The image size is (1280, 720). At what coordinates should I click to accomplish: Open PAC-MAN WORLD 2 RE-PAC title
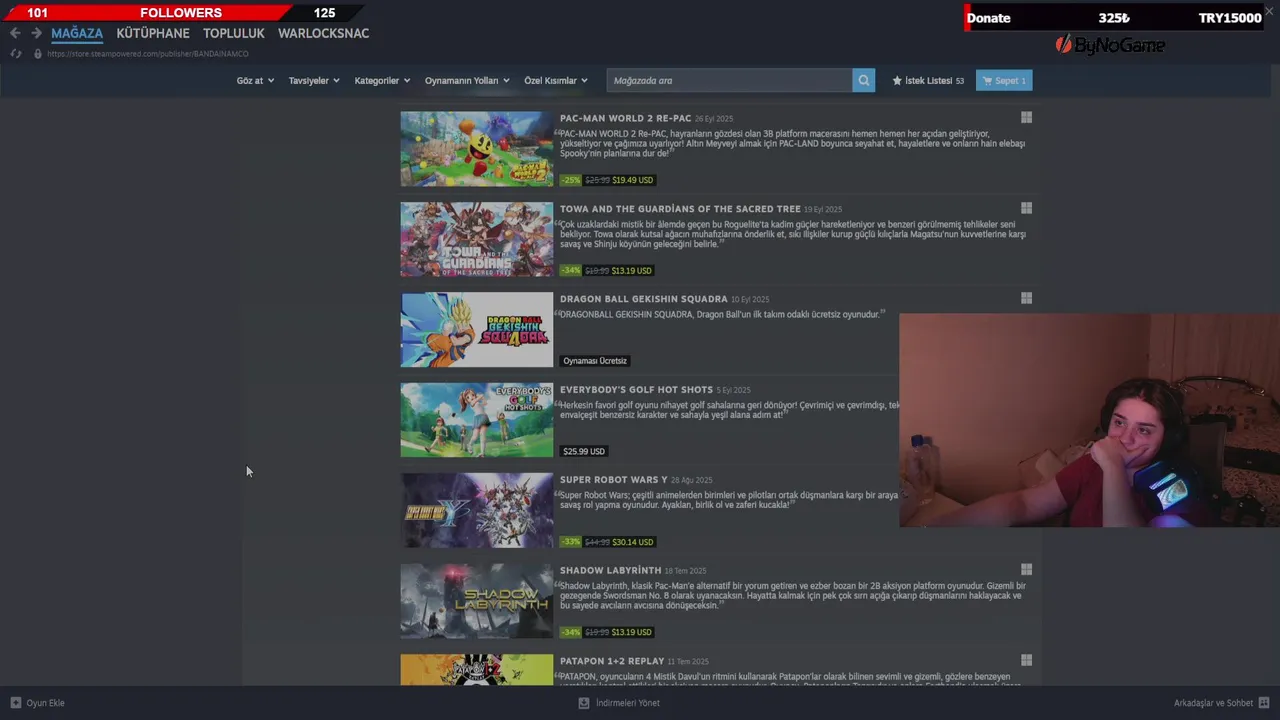coord(625,118)
